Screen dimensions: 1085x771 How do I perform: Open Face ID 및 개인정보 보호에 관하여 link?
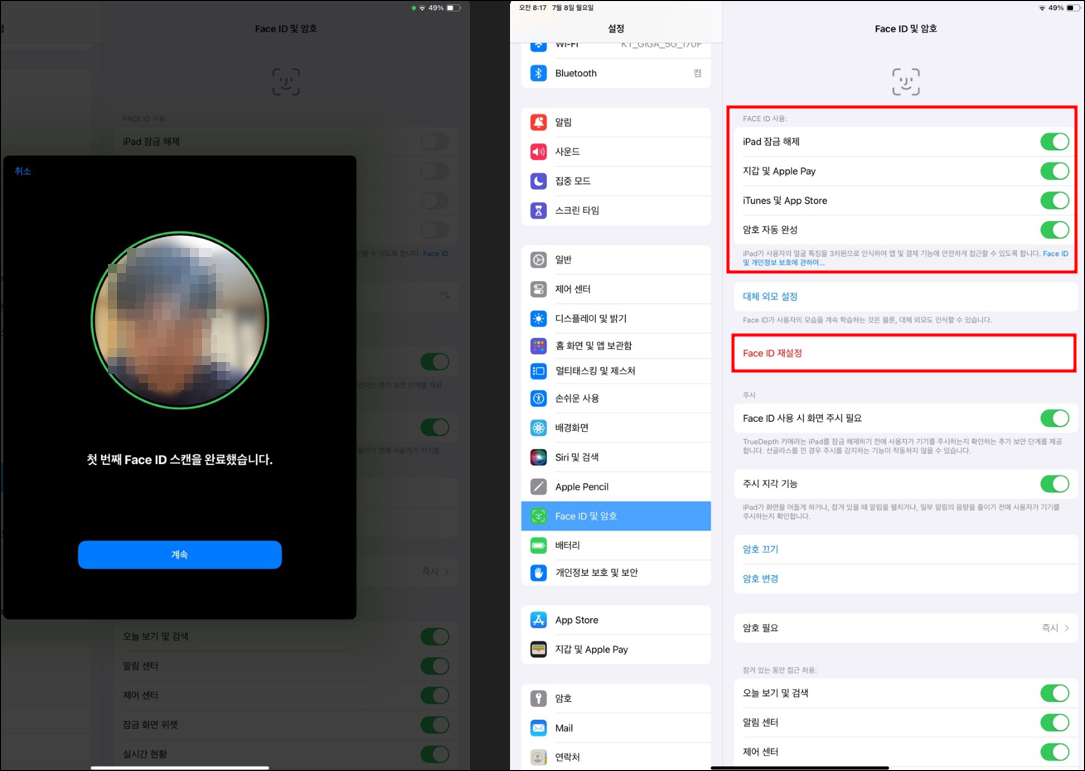point(905,258)
